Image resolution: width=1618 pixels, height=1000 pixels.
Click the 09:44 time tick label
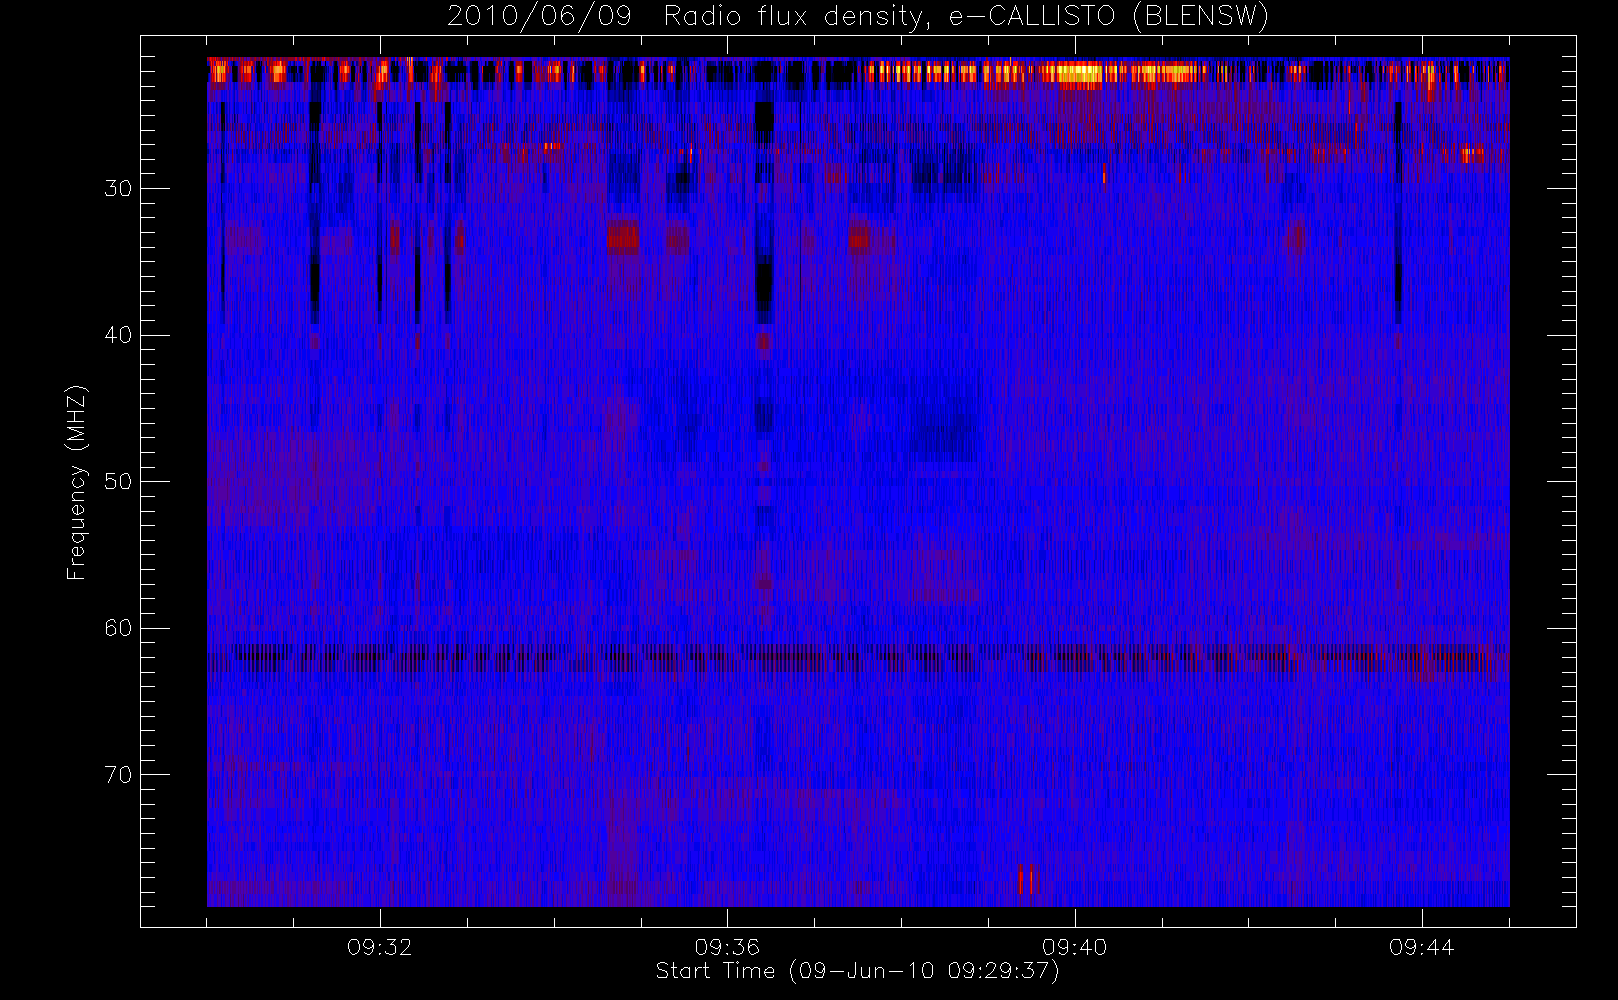[1422, 947]
